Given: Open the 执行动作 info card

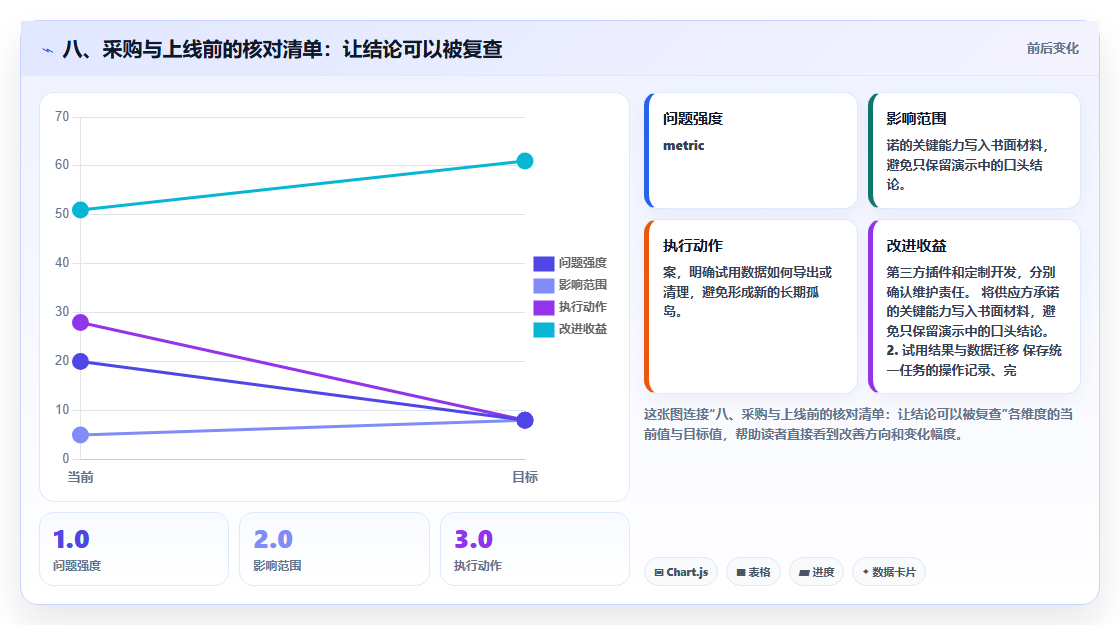Looking at the screenshot, I should tap(751, 306).
